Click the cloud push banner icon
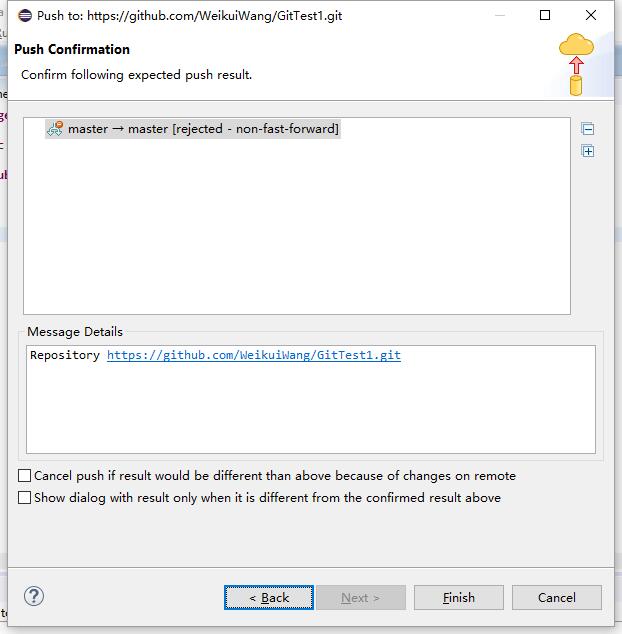The height and width of the screenshot is (634, 622). click(x=576, y=64)
